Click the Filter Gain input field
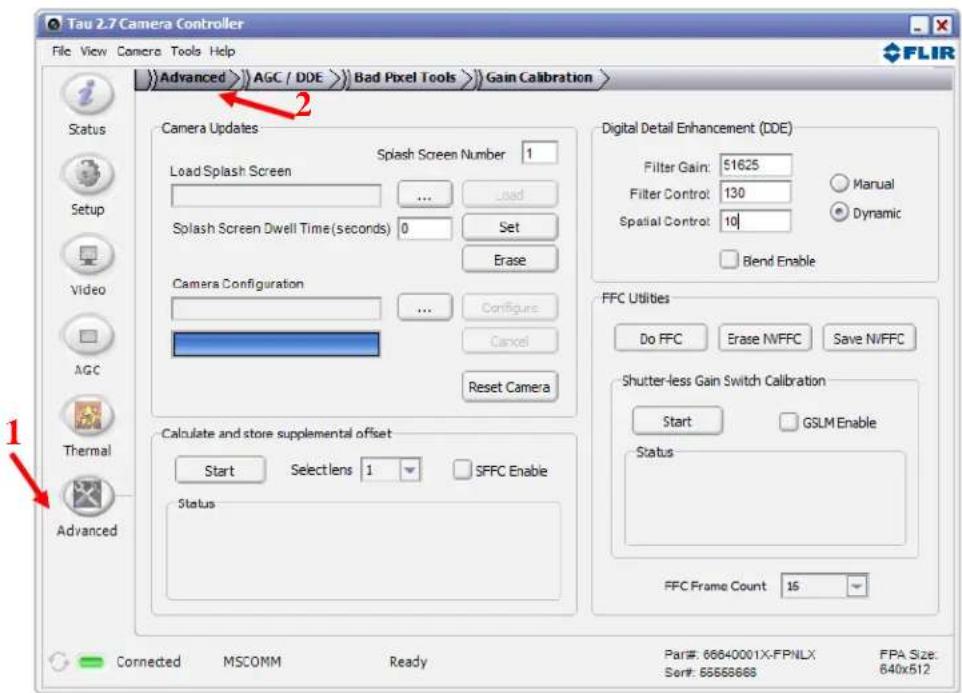This screenshot has width=962, height=693. pos(755,165)
